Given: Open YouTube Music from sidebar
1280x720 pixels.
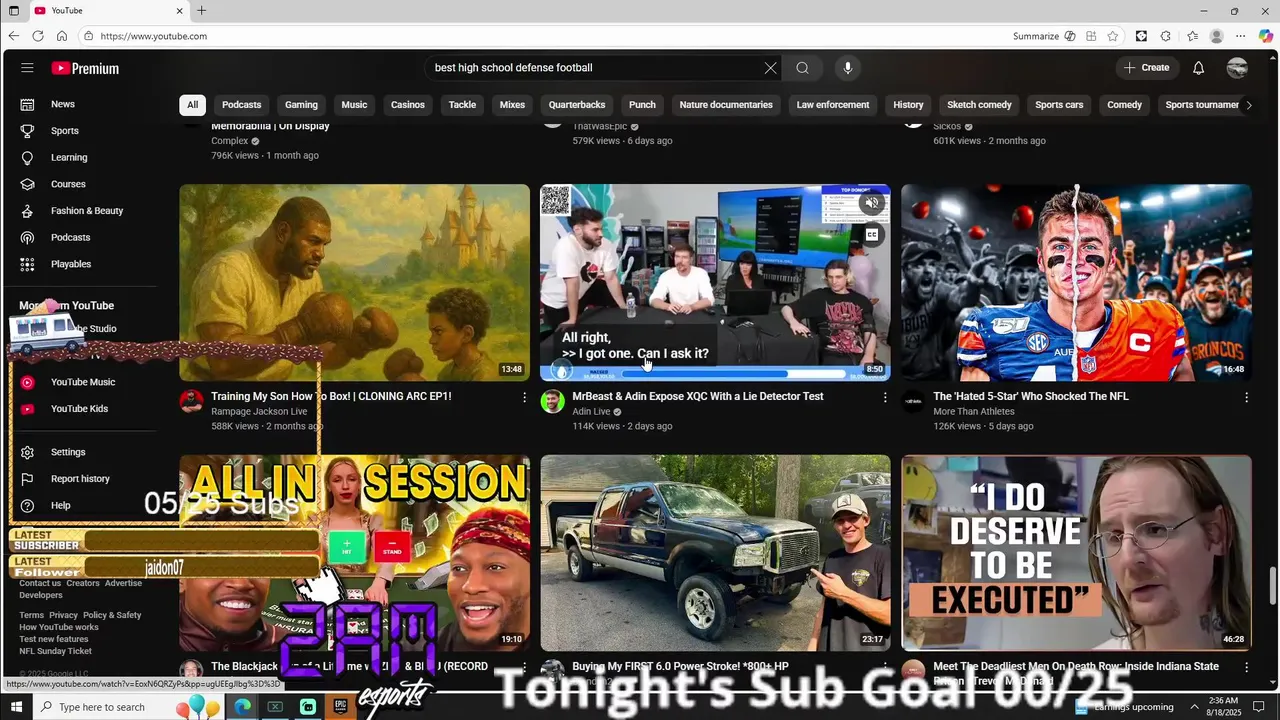Looking at the screenshot, I should click(x=82, y=382).
